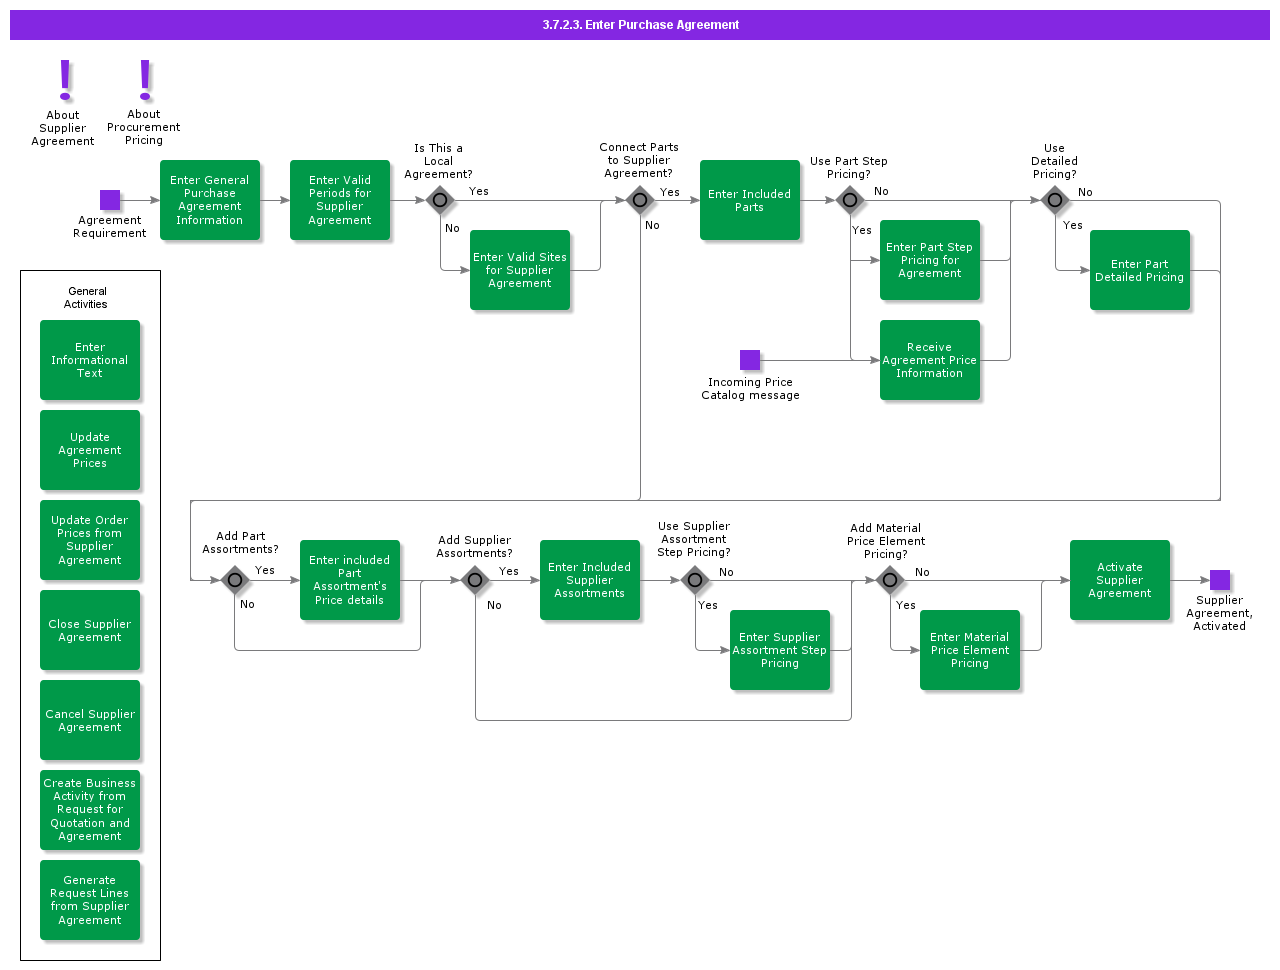Image resolution: width=1280 pixels, height=970 pixels.
Task: Click the 'Is This a Local Agreement?' label
Action: point(438,161)
